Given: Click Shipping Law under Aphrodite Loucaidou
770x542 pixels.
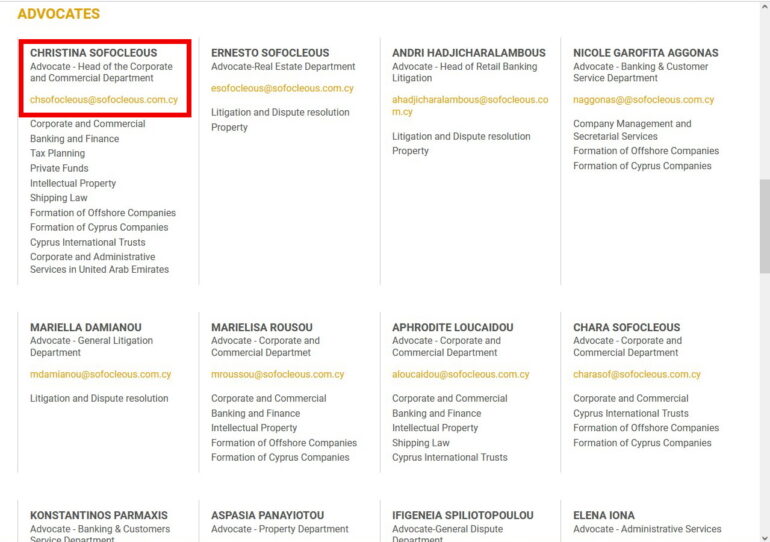Looking at the screenshot, I should pos(421,443).
